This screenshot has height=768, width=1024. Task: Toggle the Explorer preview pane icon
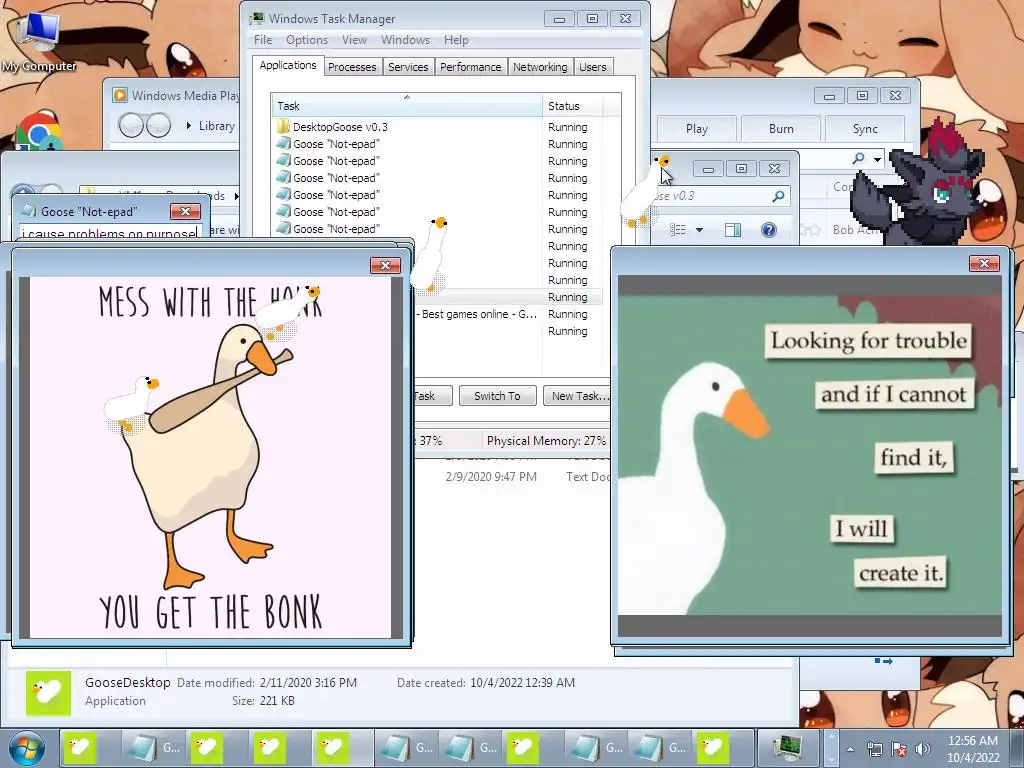[733, 230]
